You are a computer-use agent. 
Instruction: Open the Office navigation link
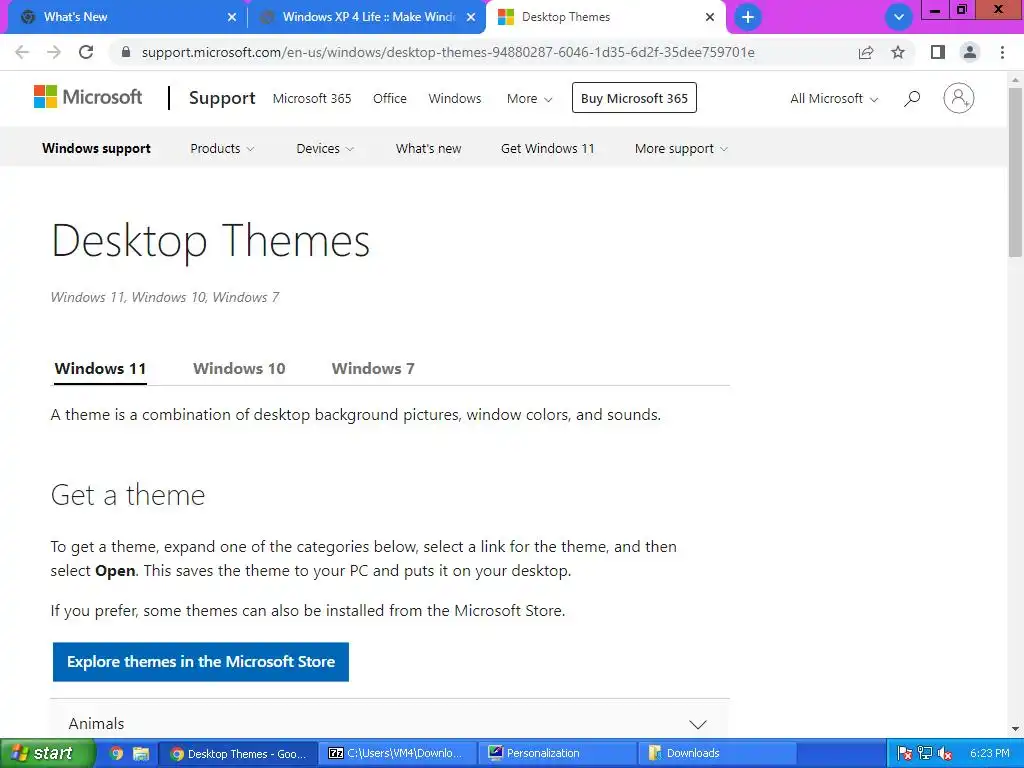[390, 98]
